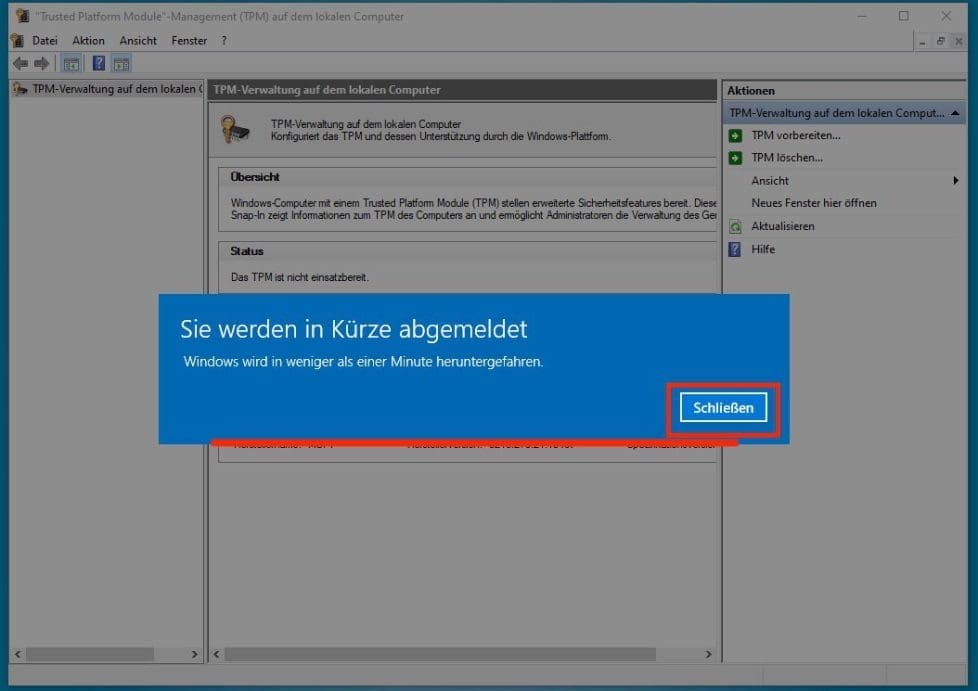Click the inner MDI minimize button
Viewport: 978px width, 691px height.
click(x=922, y=41)
